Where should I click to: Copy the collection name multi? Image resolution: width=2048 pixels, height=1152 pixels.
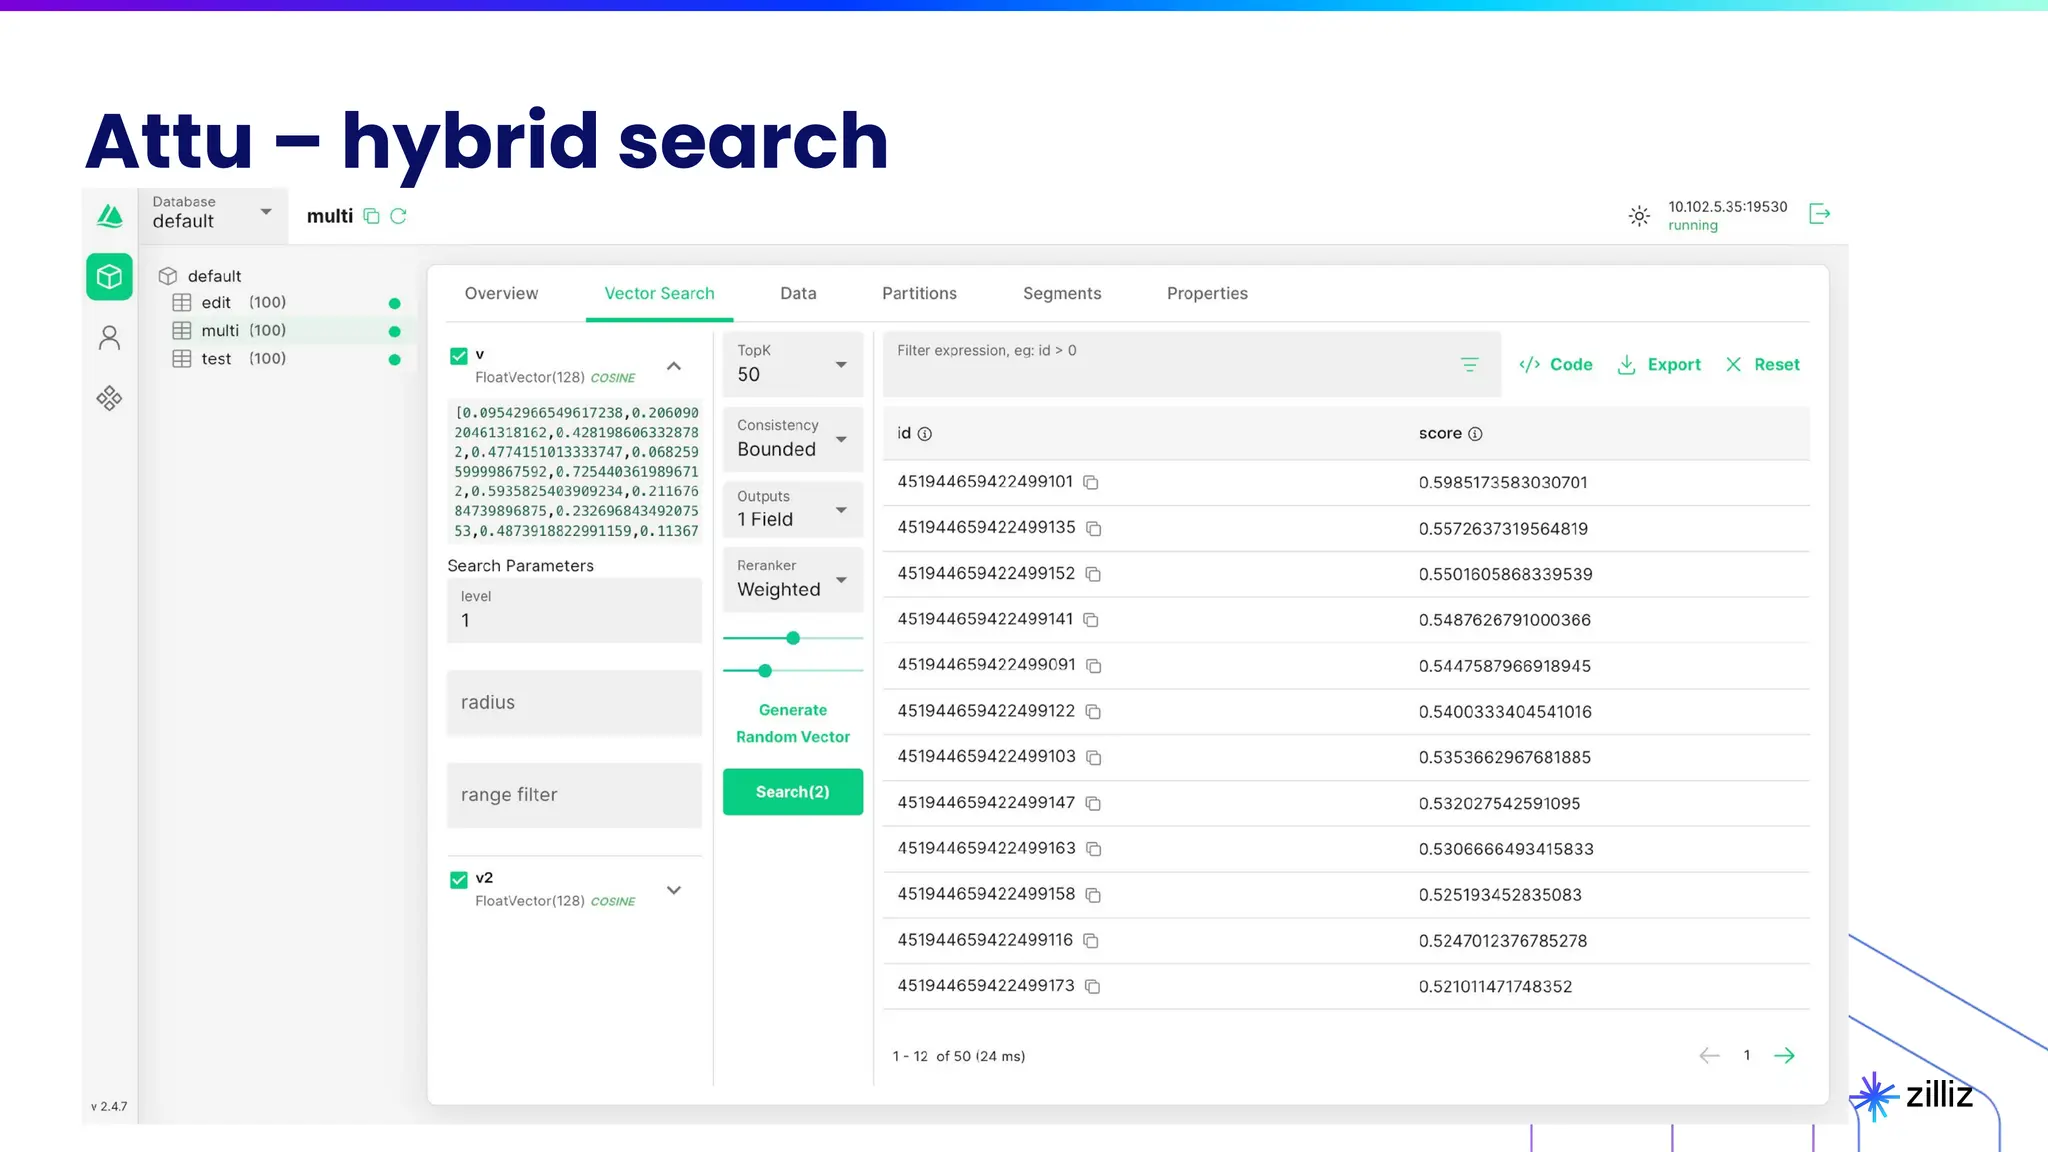pyautogui.click(x=371, y=216)
